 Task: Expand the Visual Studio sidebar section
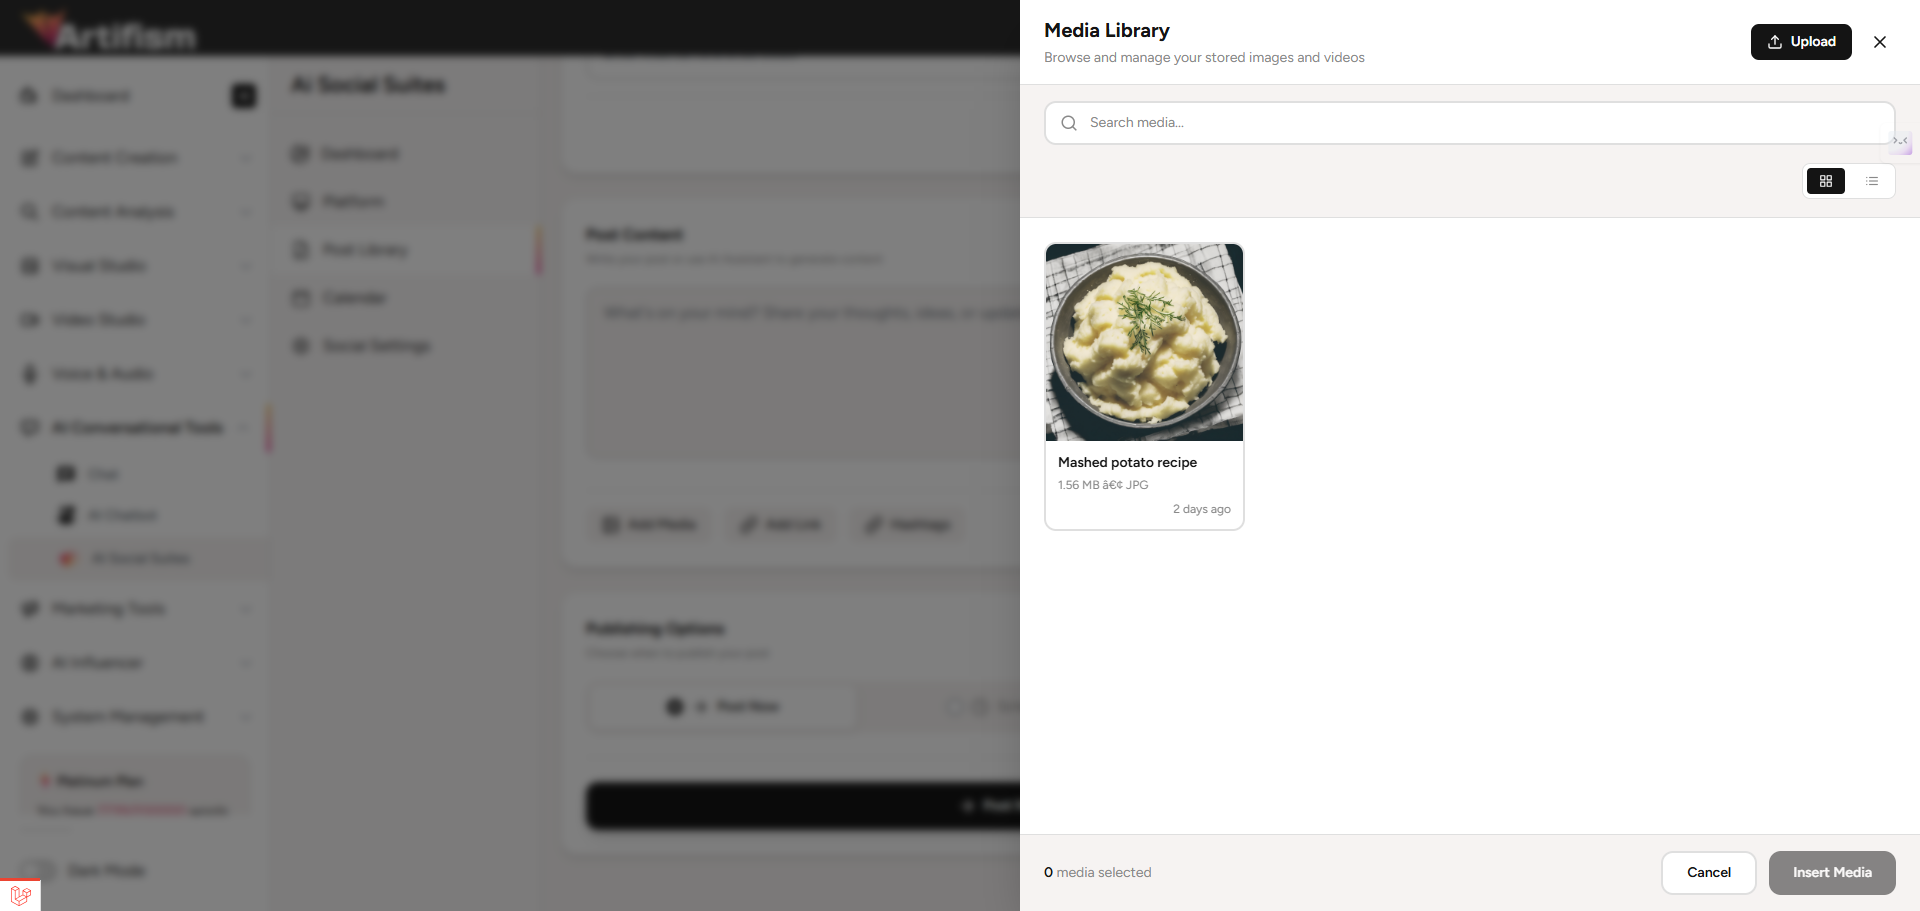tap(135, 266)
